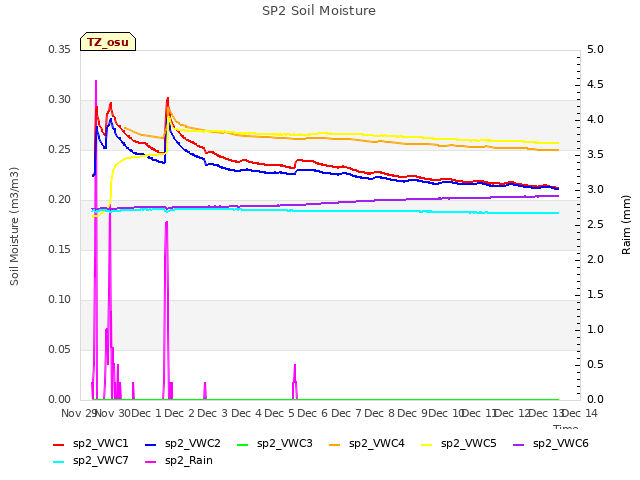Click the magenta sp2_Rain legend swatch
Image resolution: width=640 pixels, height=480 pixels.
tap(151, 462)
